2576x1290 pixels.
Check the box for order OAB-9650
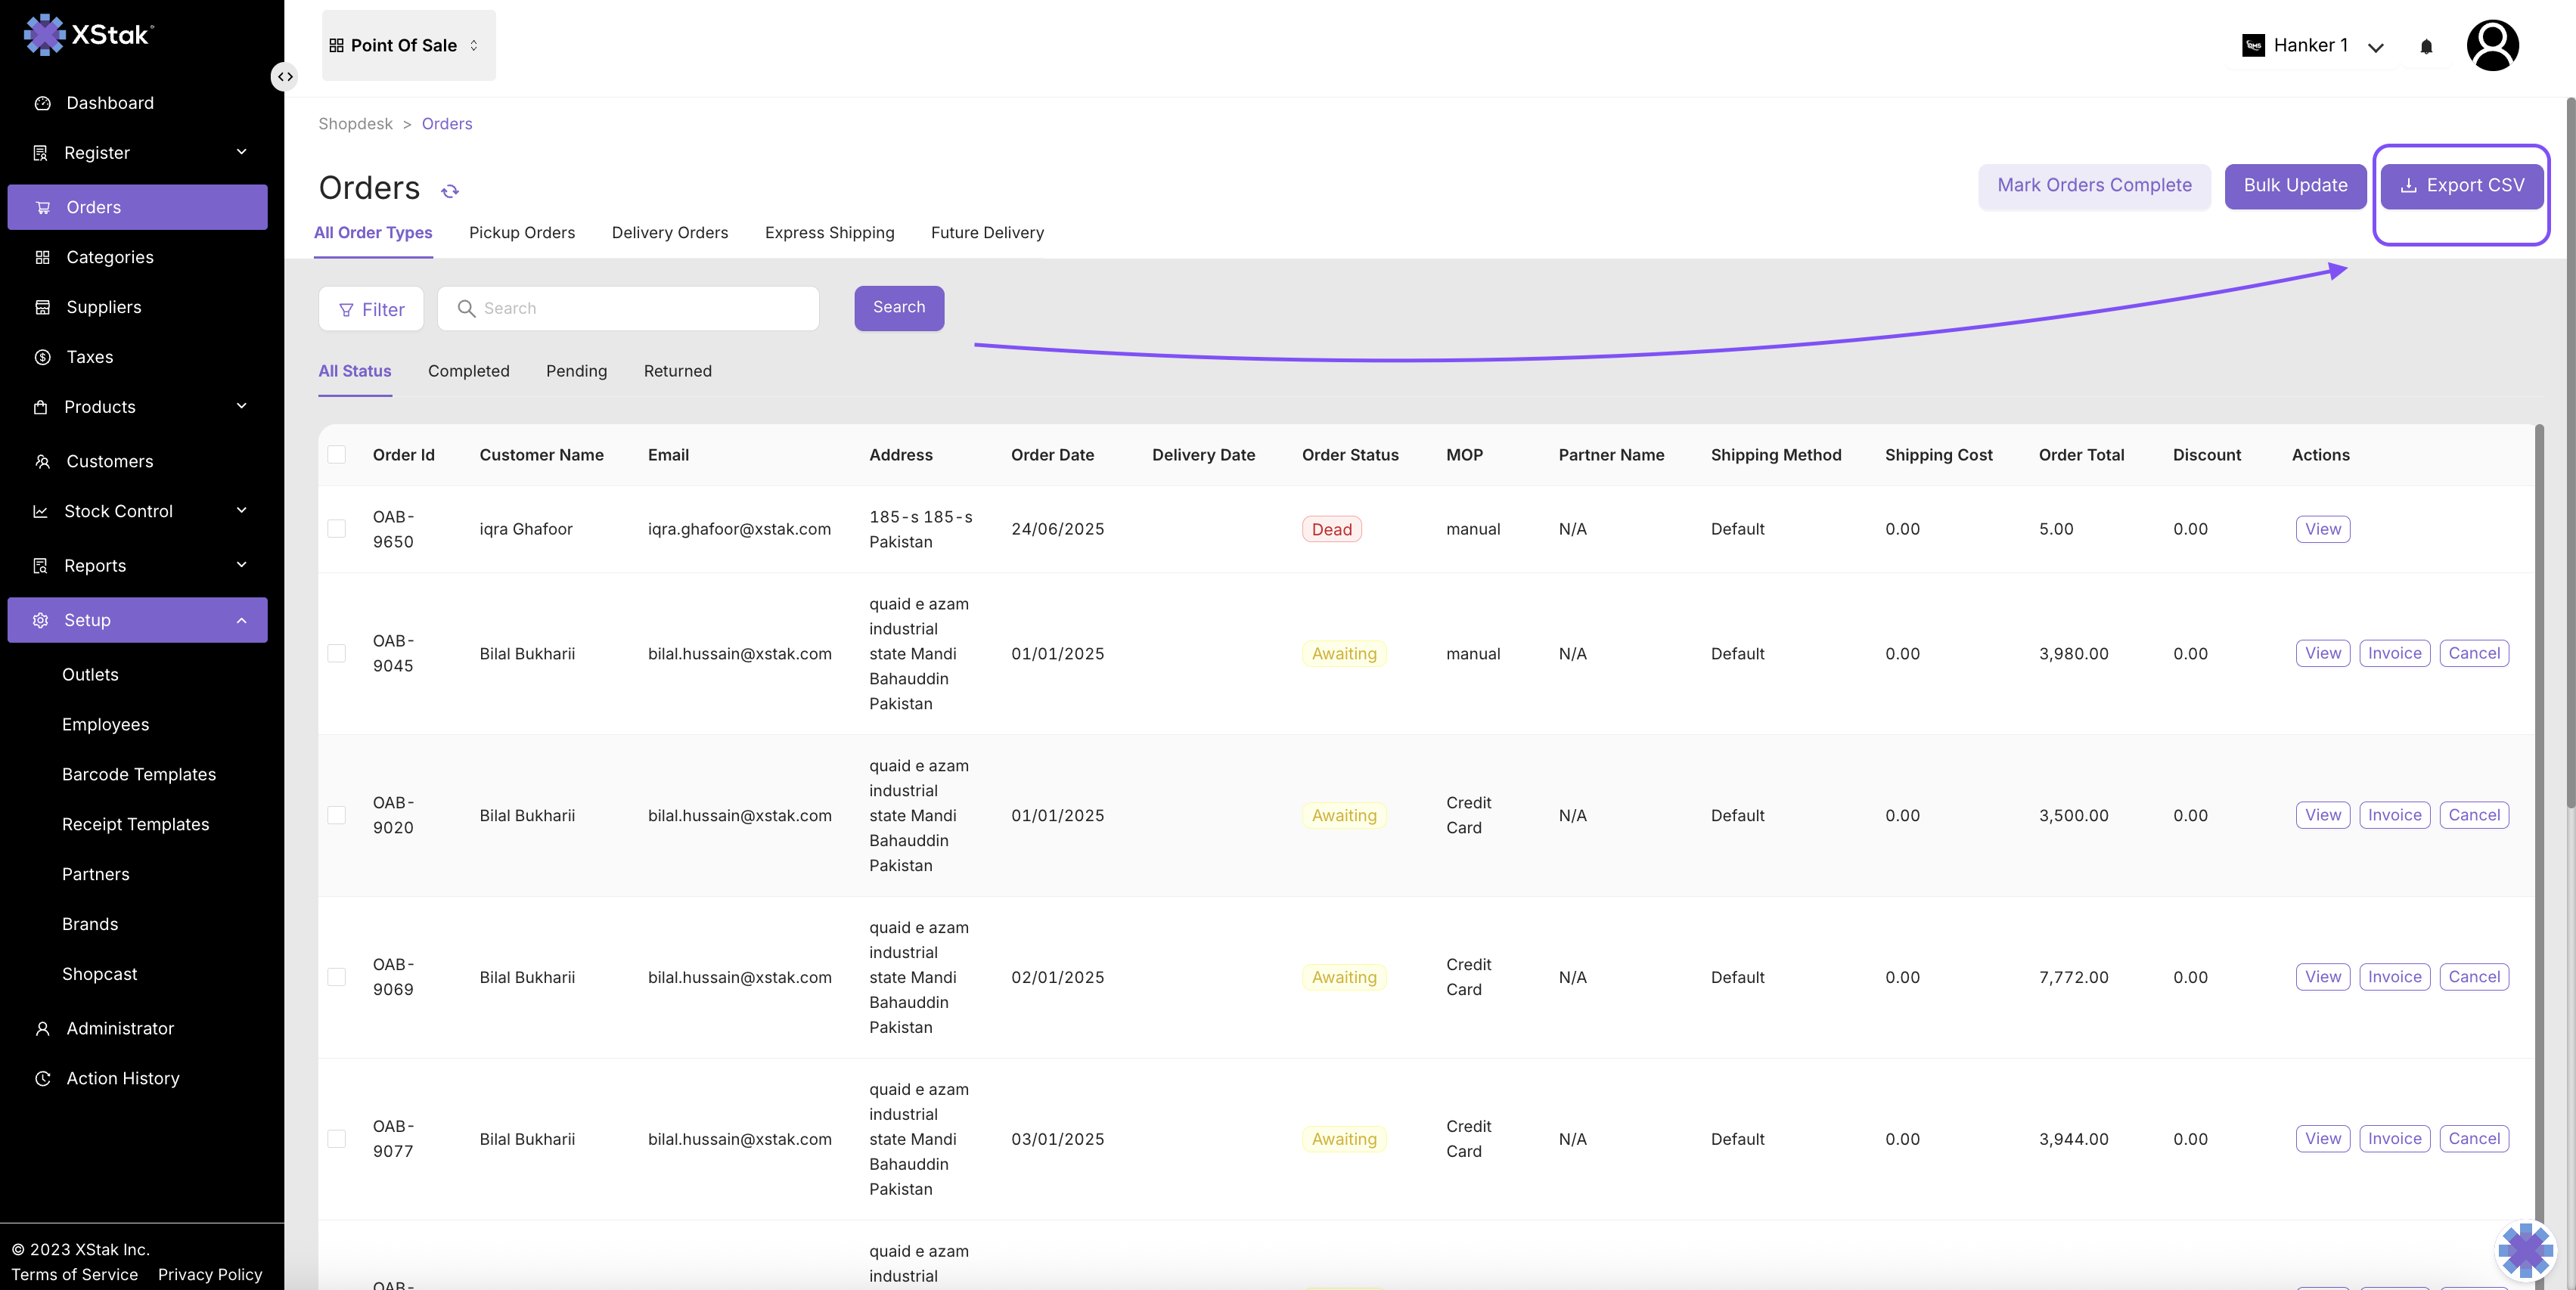pyautogui.click(x=337, y=529)
